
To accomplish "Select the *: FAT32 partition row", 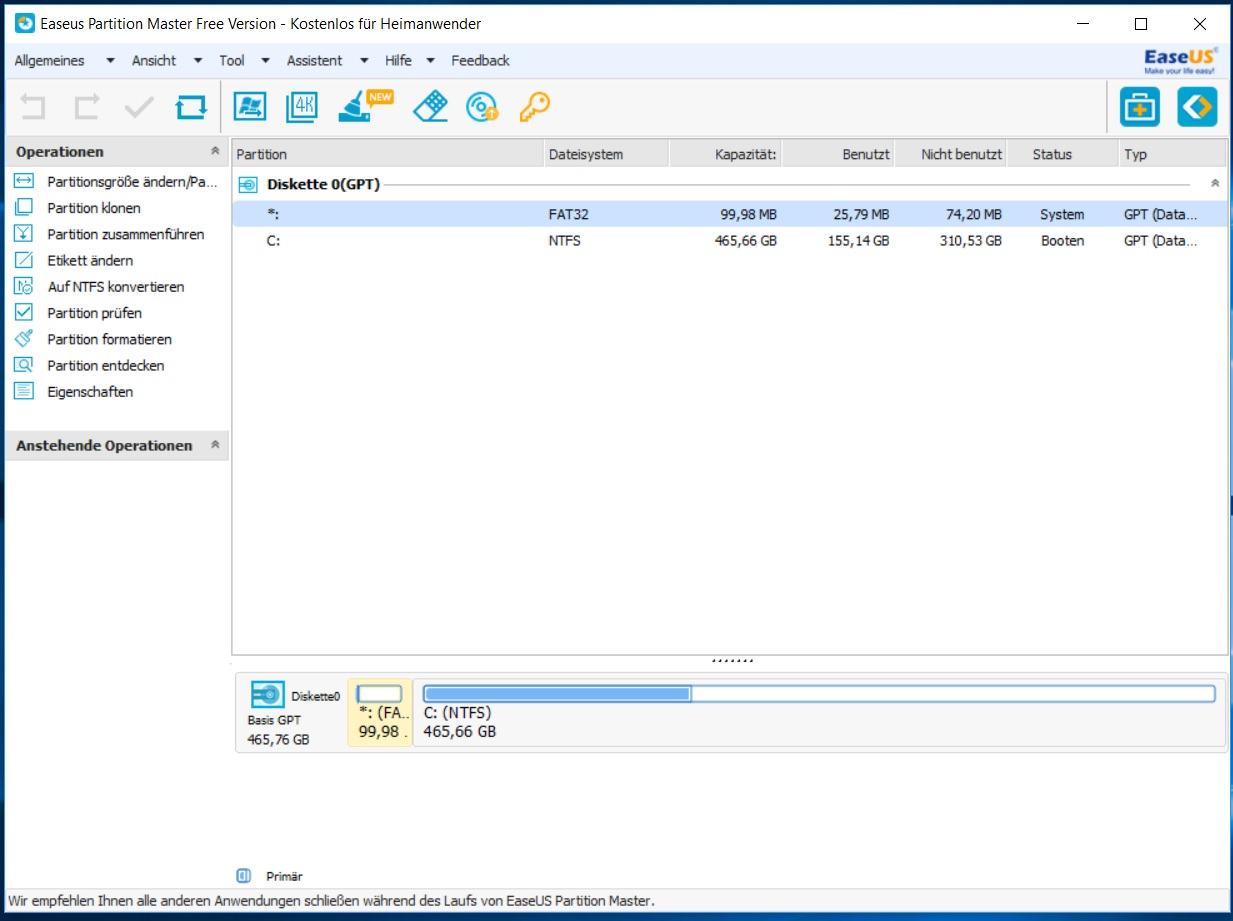I will [729, 214].
